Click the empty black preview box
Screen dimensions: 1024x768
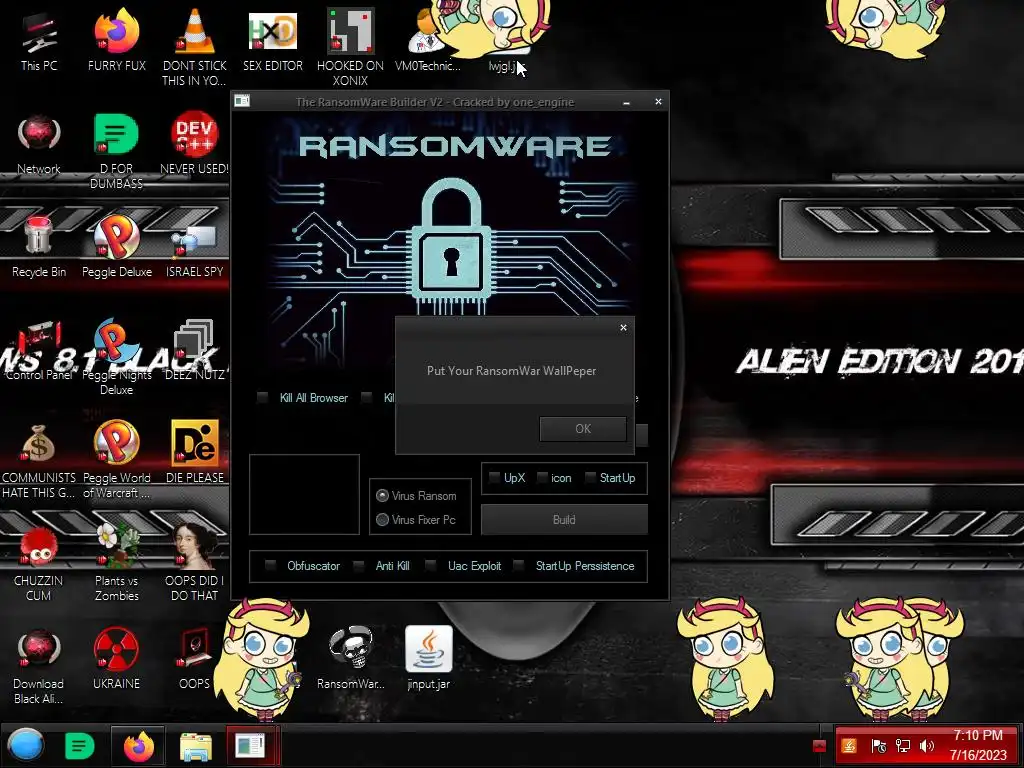click(x=304, y=494)
